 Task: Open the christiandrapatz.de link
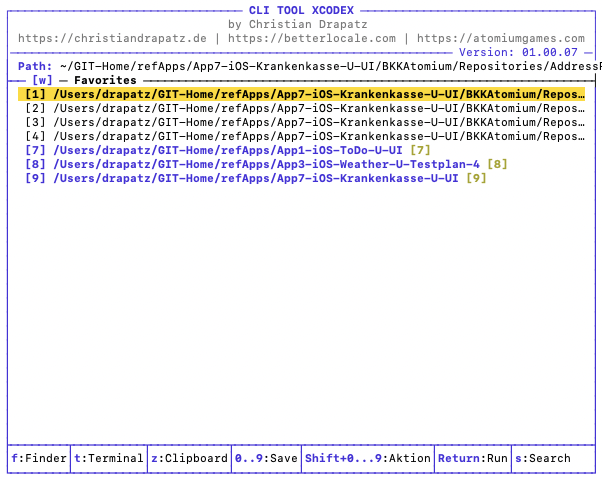pos(112,38)
